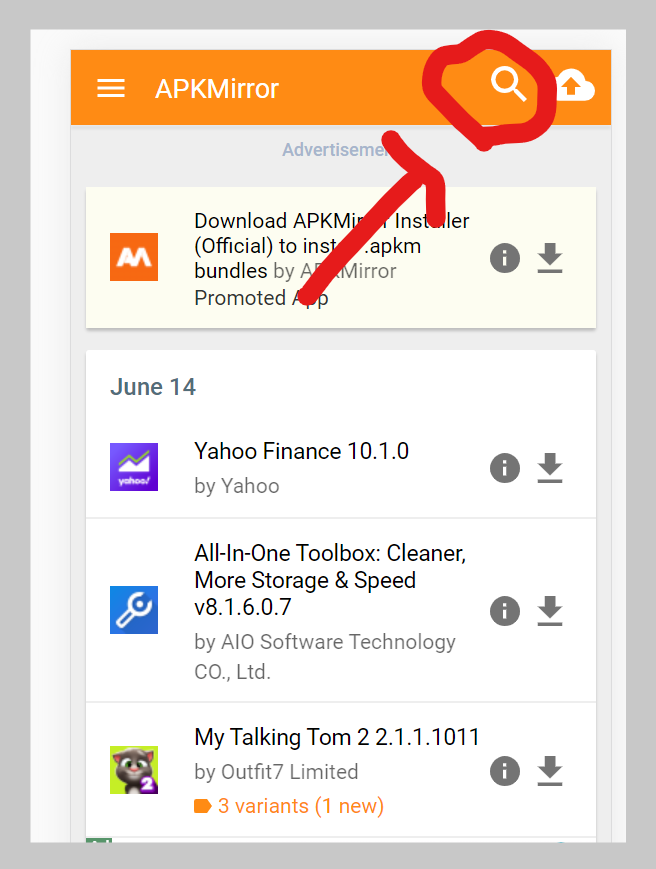Click the All-In-One Toolbox wrench icon
656x869 pixels.
click(x=134, y=610)
